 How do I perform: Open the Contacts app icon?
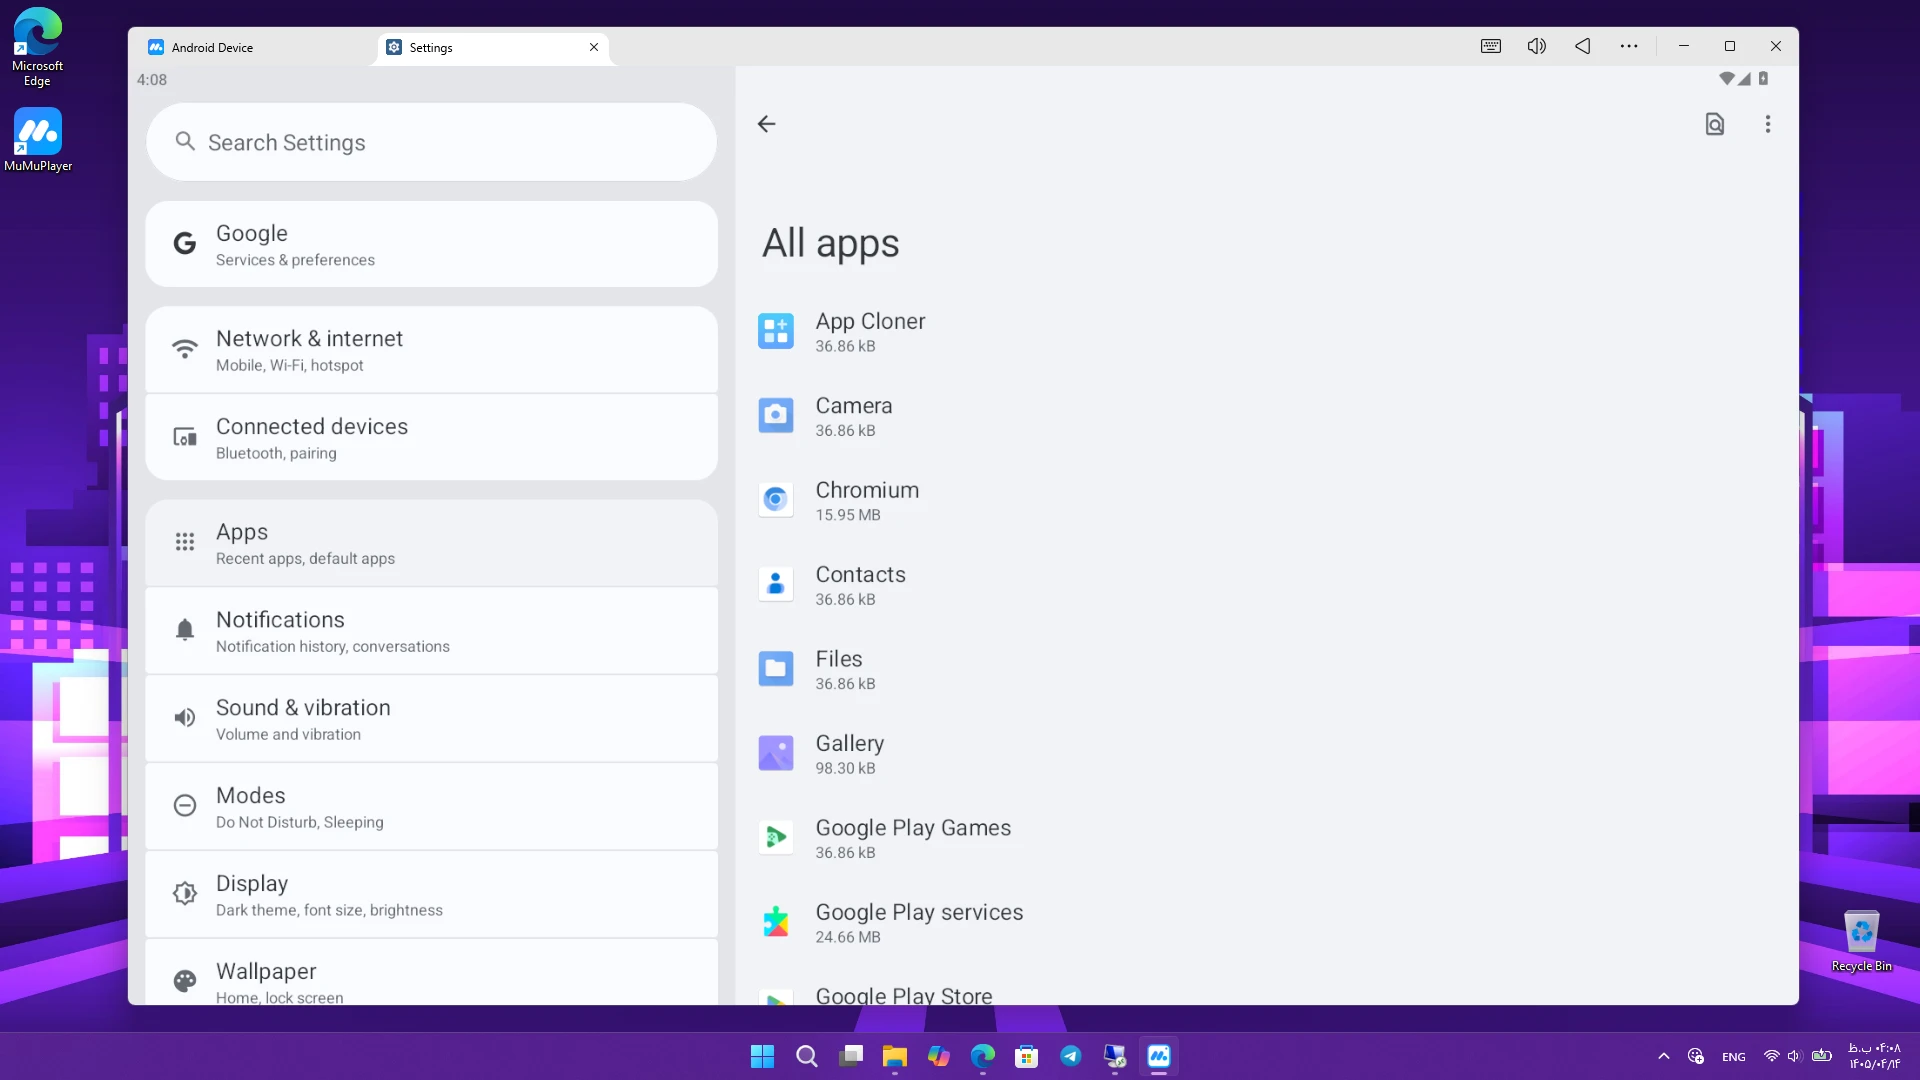775,584
